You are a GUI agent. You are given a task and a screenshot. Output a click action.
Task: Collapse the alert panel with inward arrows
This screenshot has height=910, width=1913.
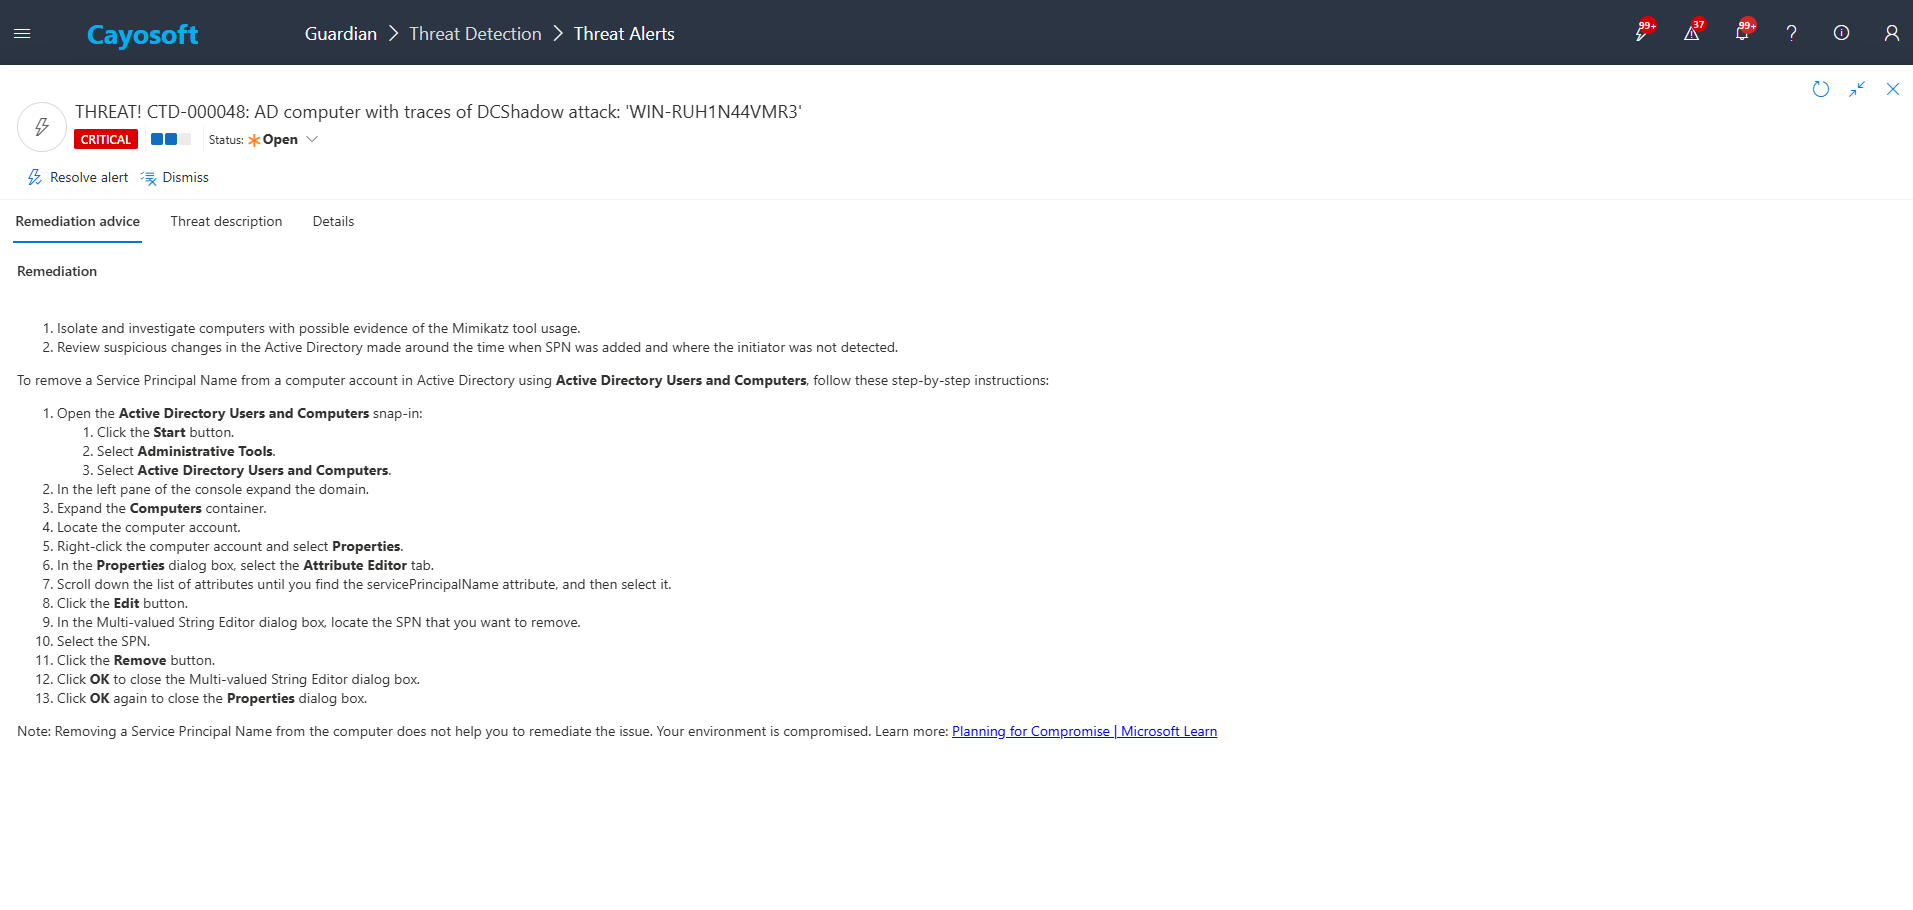pos(1857,89)
